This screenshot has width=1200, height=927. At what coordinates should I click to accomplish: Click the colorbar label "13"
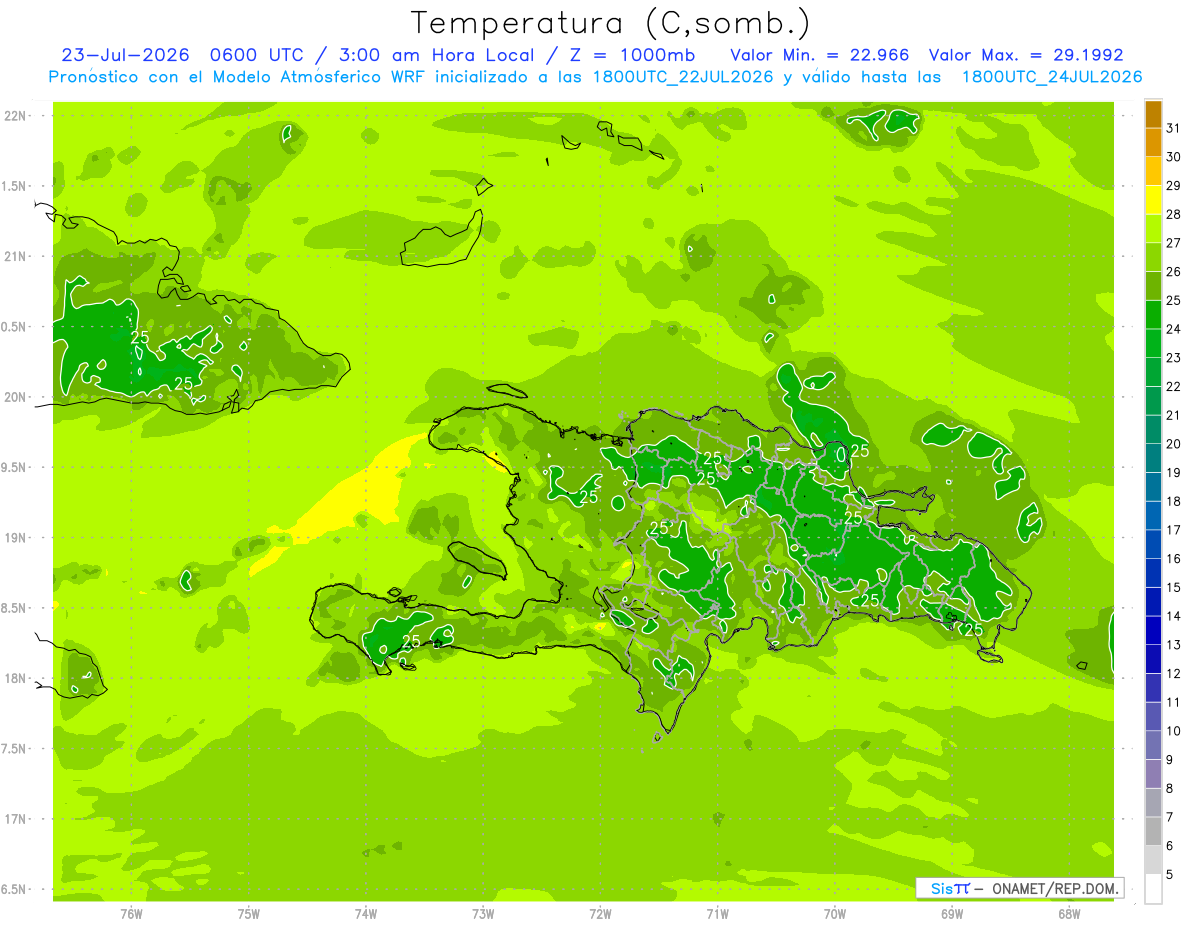[x=1174, y=645]
